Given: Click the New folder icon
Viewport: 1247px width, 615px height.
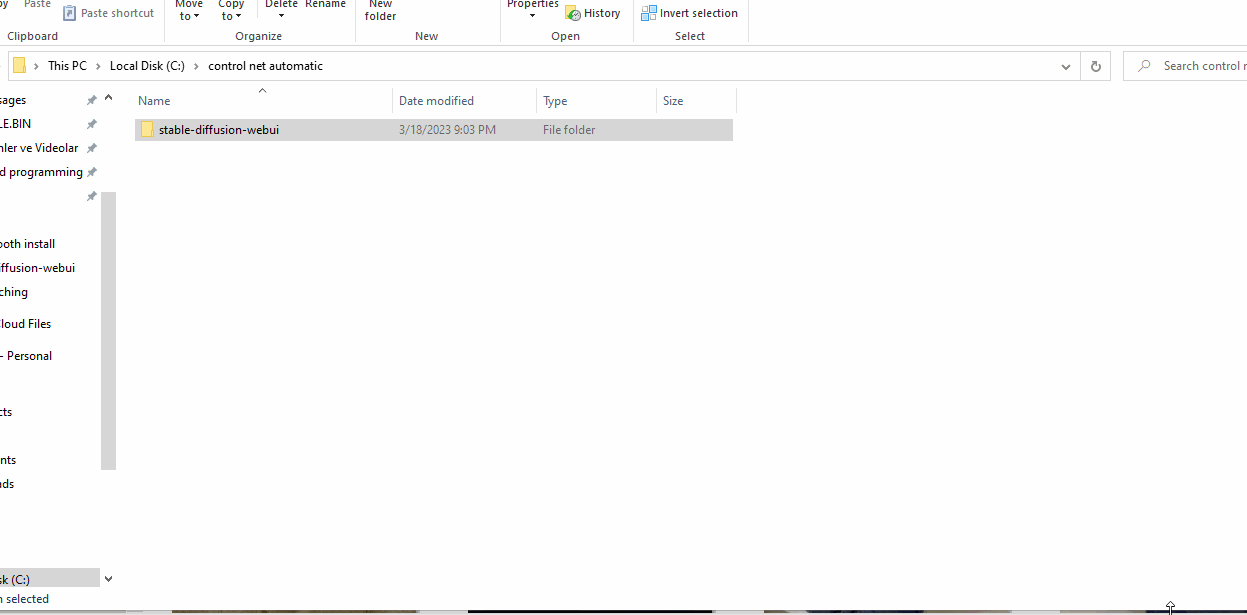Looking at the screenshot, I should (x=380, y=10).
